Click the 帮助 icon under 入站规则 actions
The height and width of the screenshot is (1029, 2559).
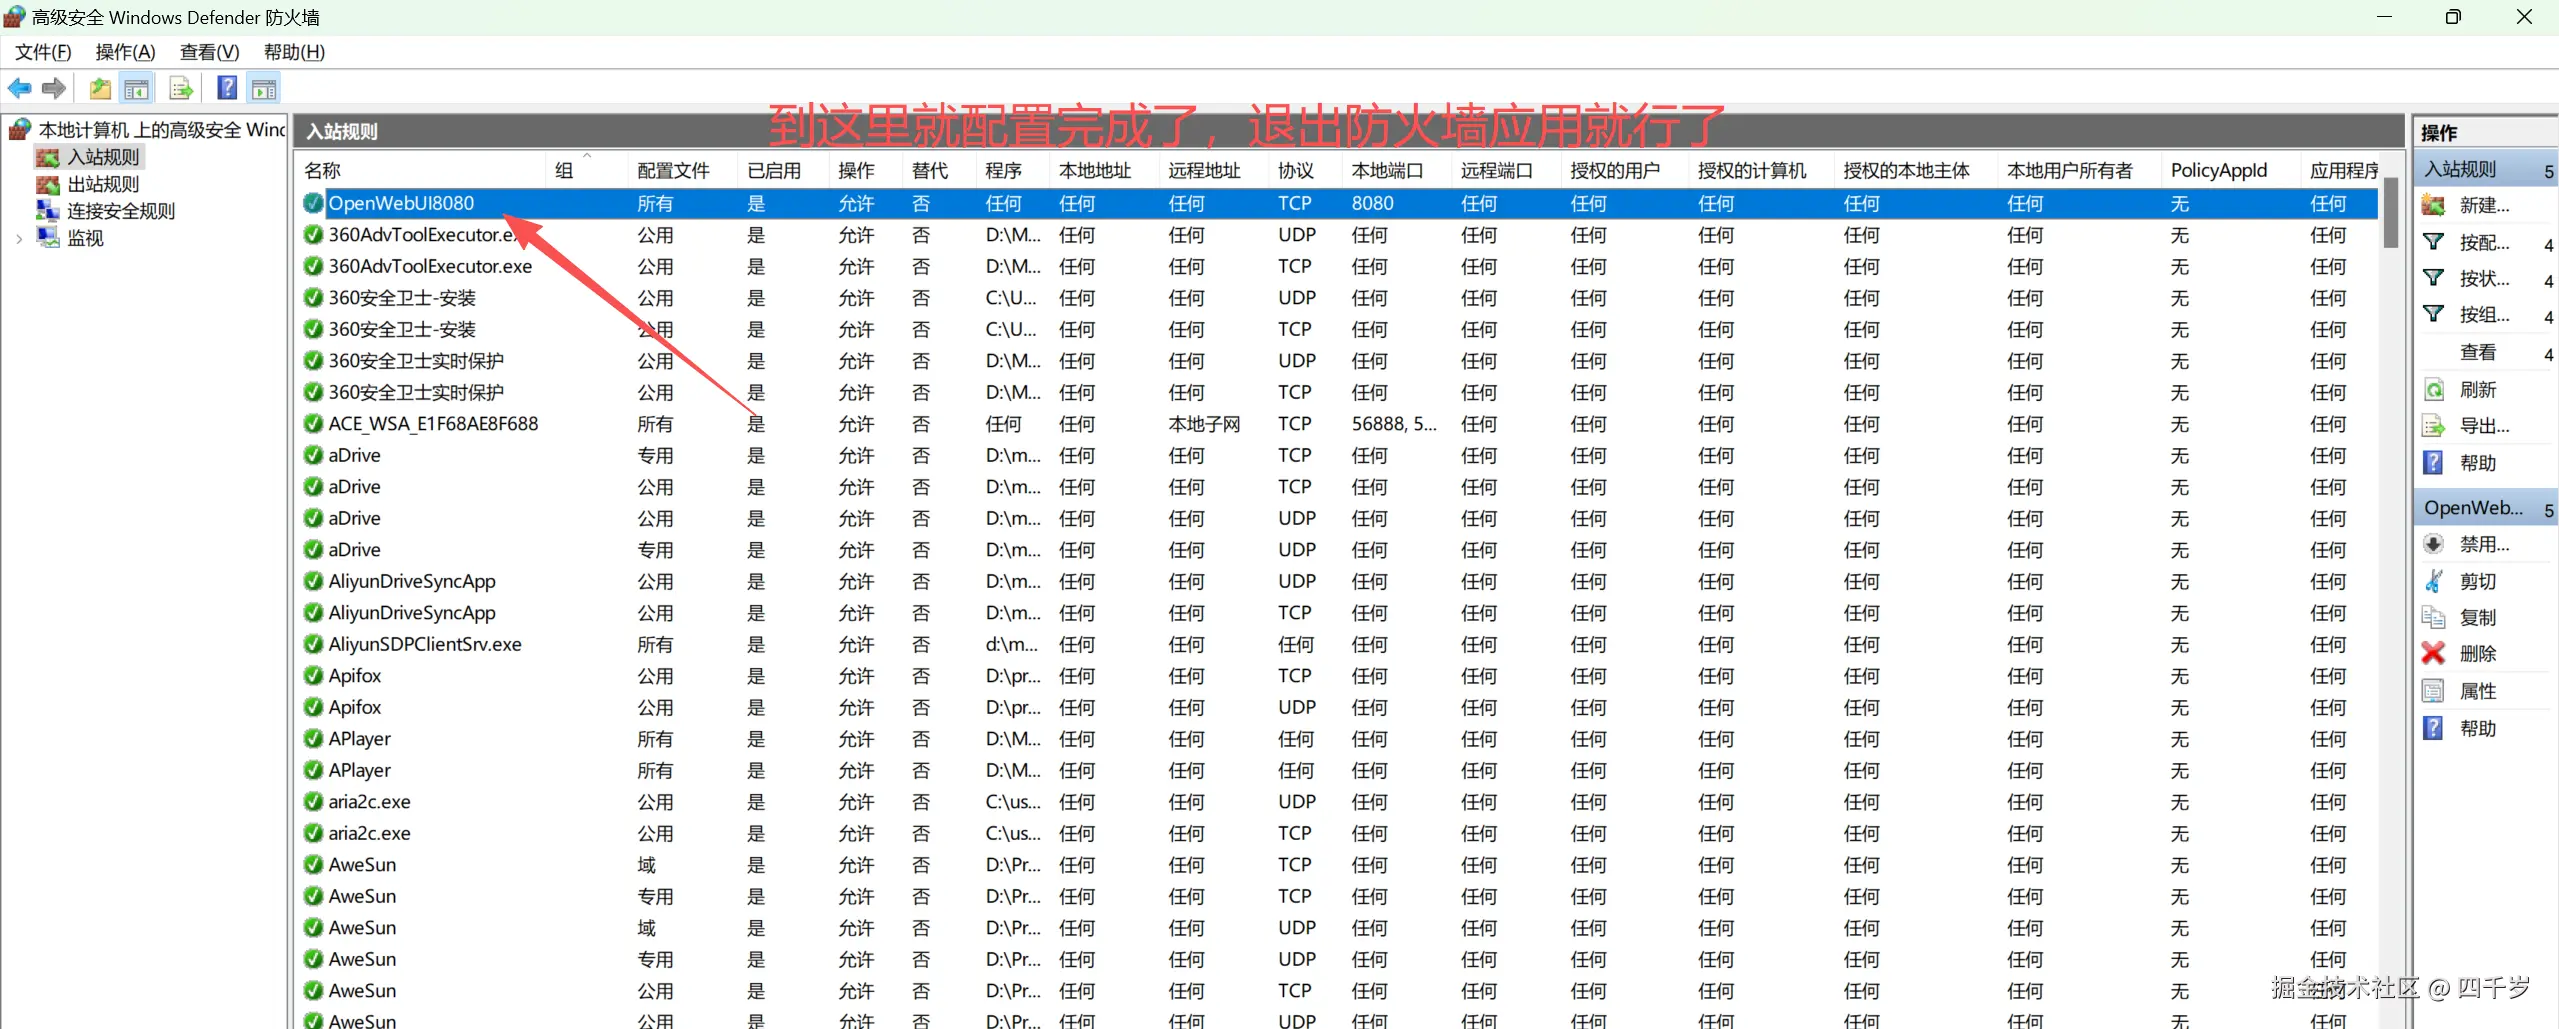2434,463
